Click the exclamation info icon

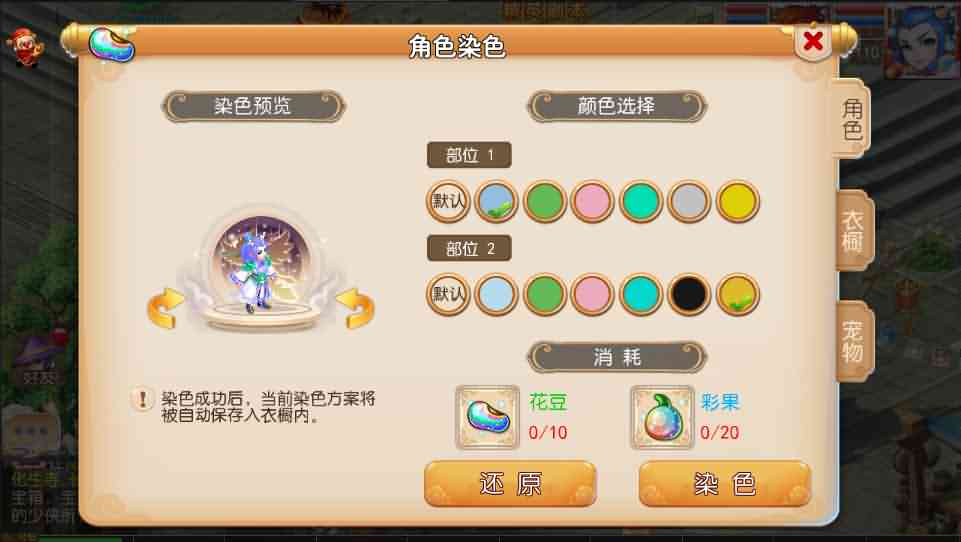click(143, 400)
